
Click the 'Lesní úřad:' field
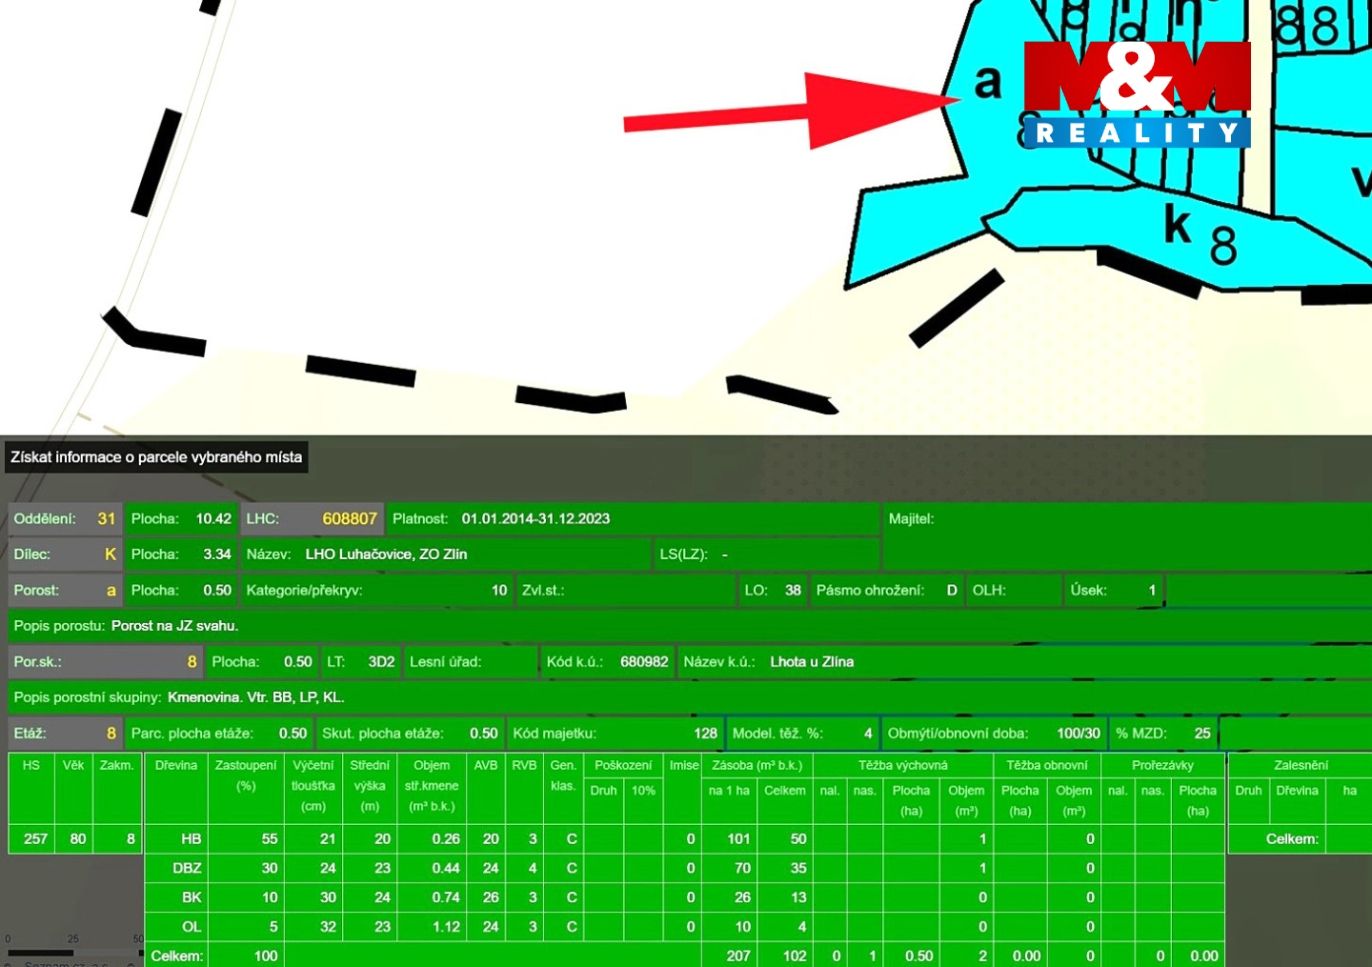pos(471,662)
